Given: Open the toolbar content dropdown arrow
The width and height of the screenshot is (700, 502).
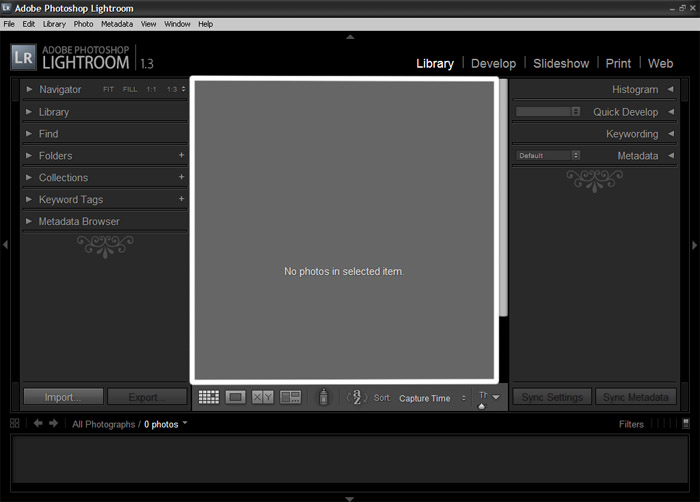Looking at the screenshot, I should tap(496, 396).
